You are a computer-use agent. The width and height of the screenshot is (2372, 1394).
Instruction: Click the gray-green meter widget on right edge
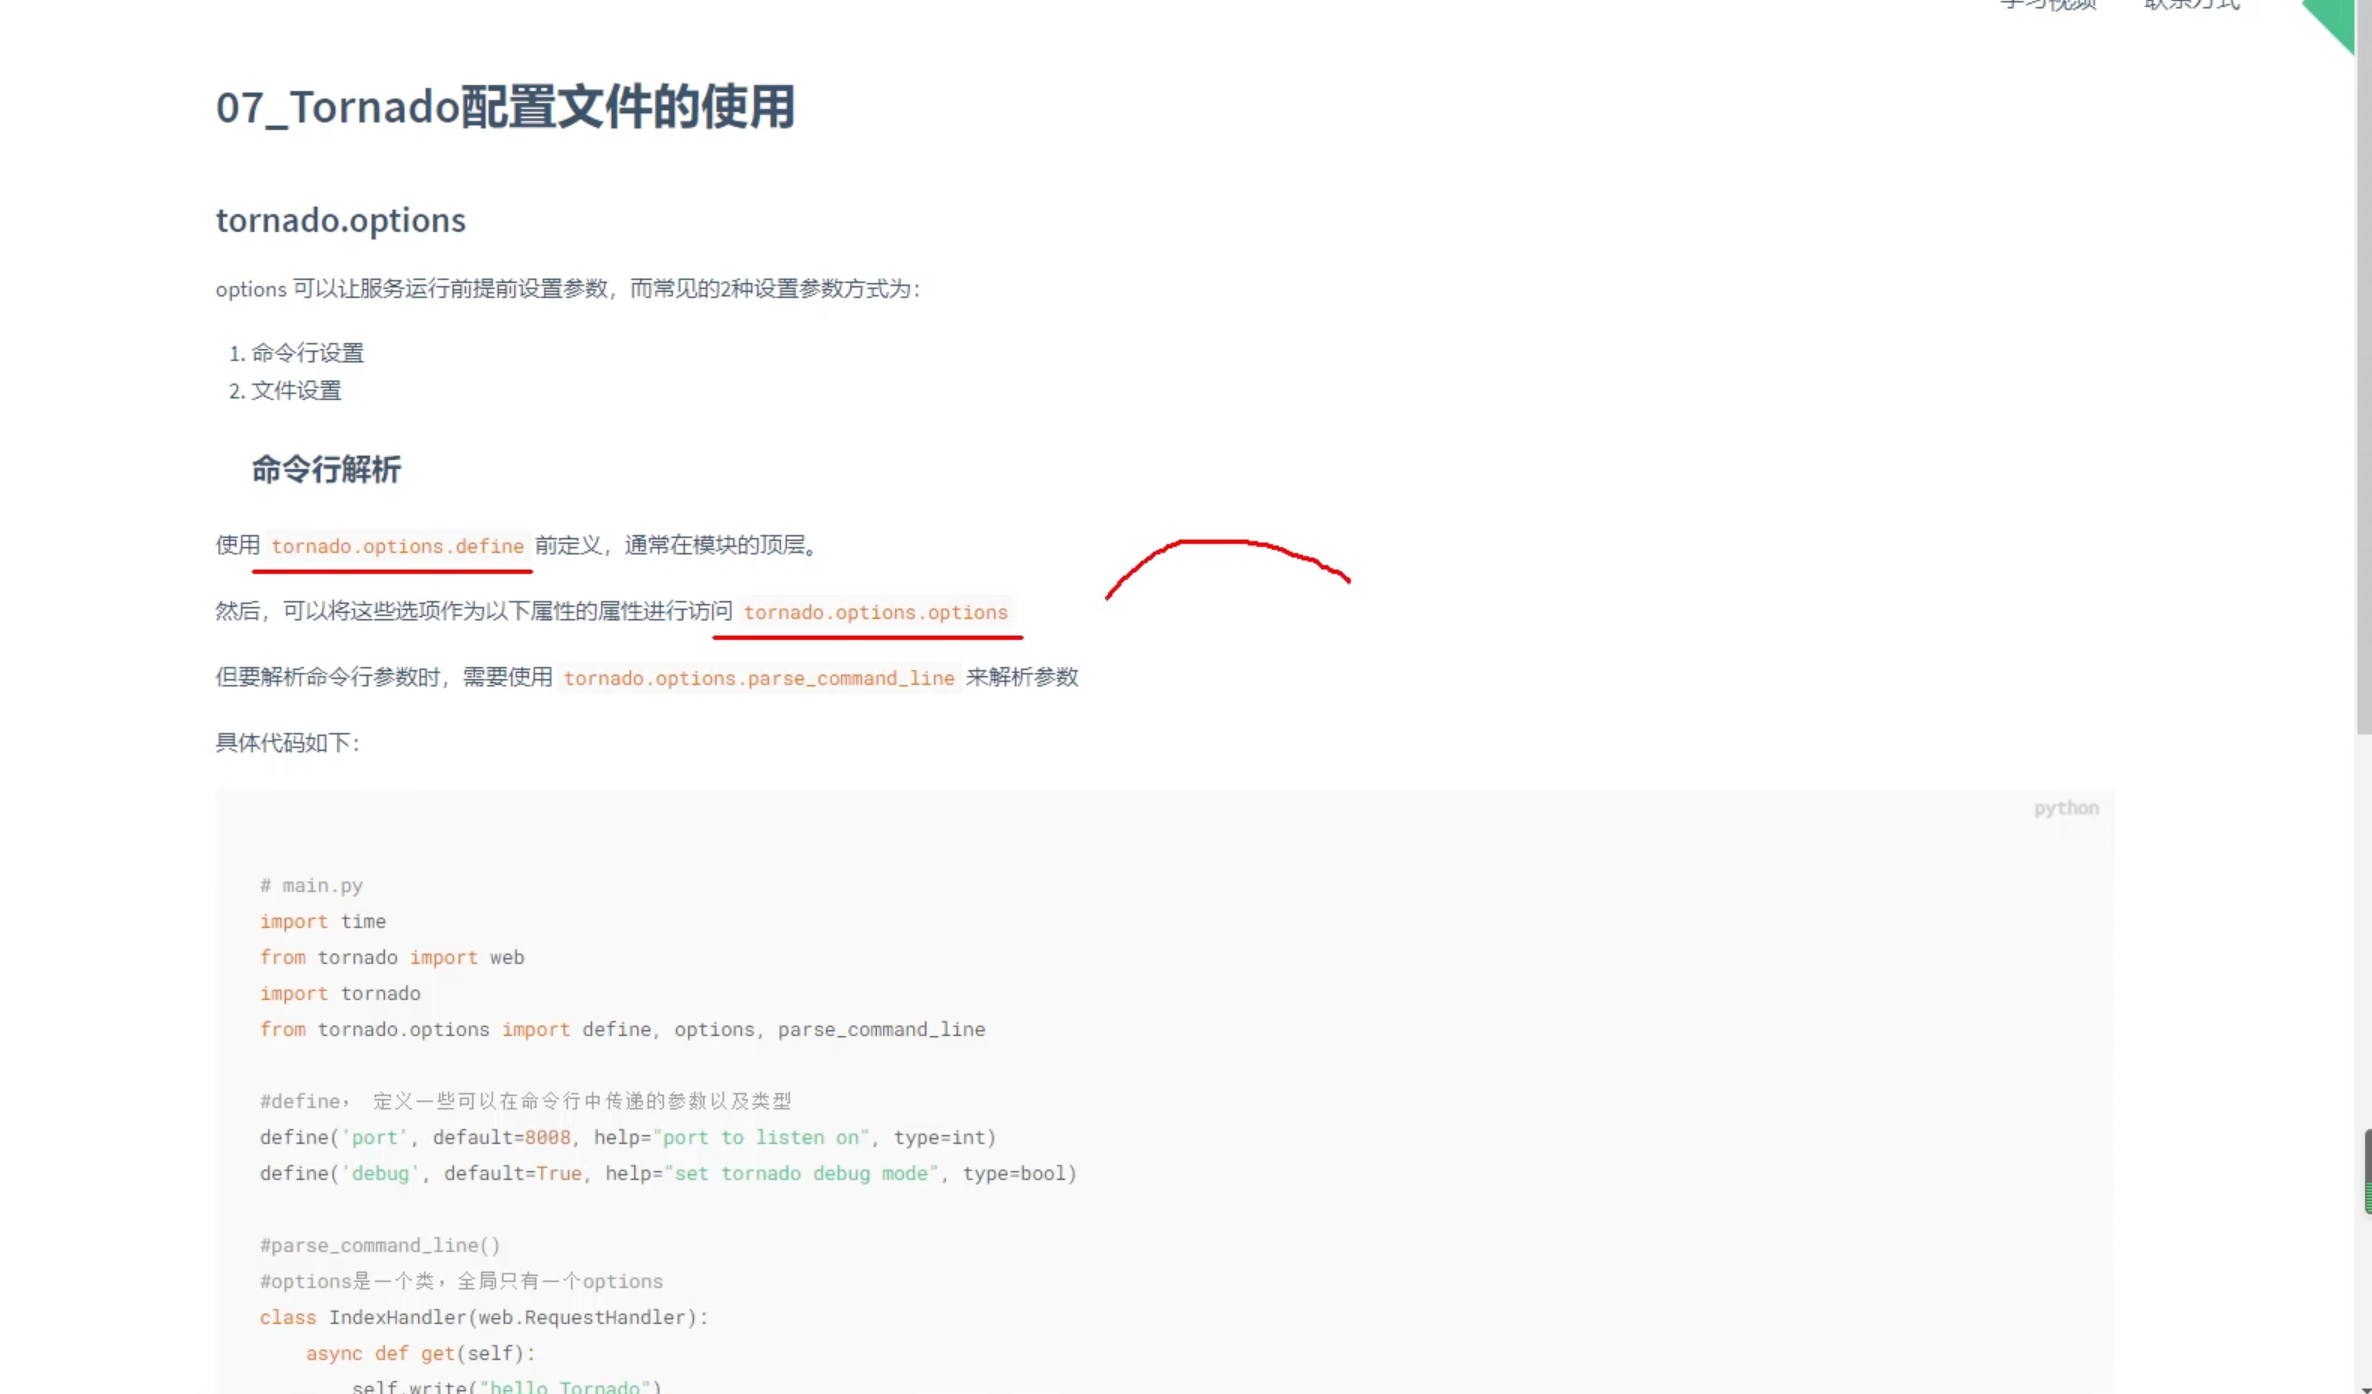[2367, 1171]
